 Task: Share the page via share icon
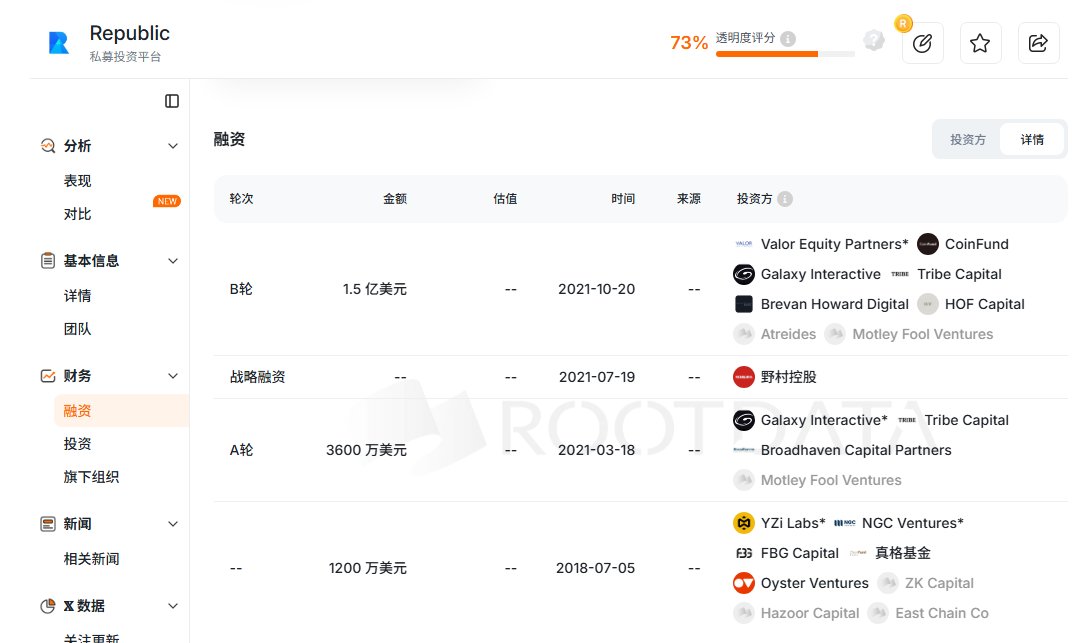[1038, 43]
